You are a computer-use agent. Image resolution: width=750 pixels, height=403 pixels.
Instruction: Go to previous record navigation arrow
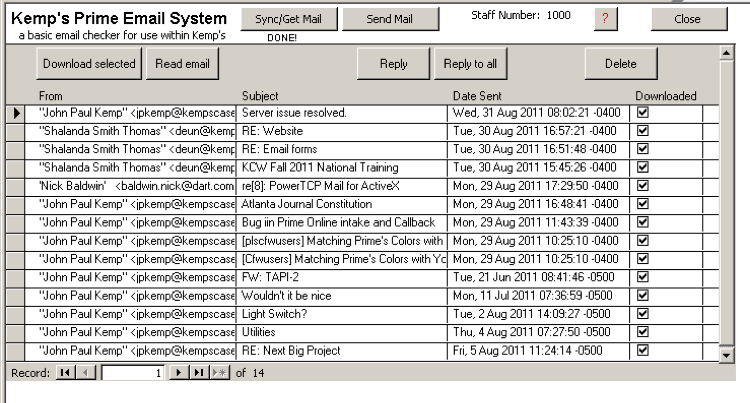pos(85,372)
